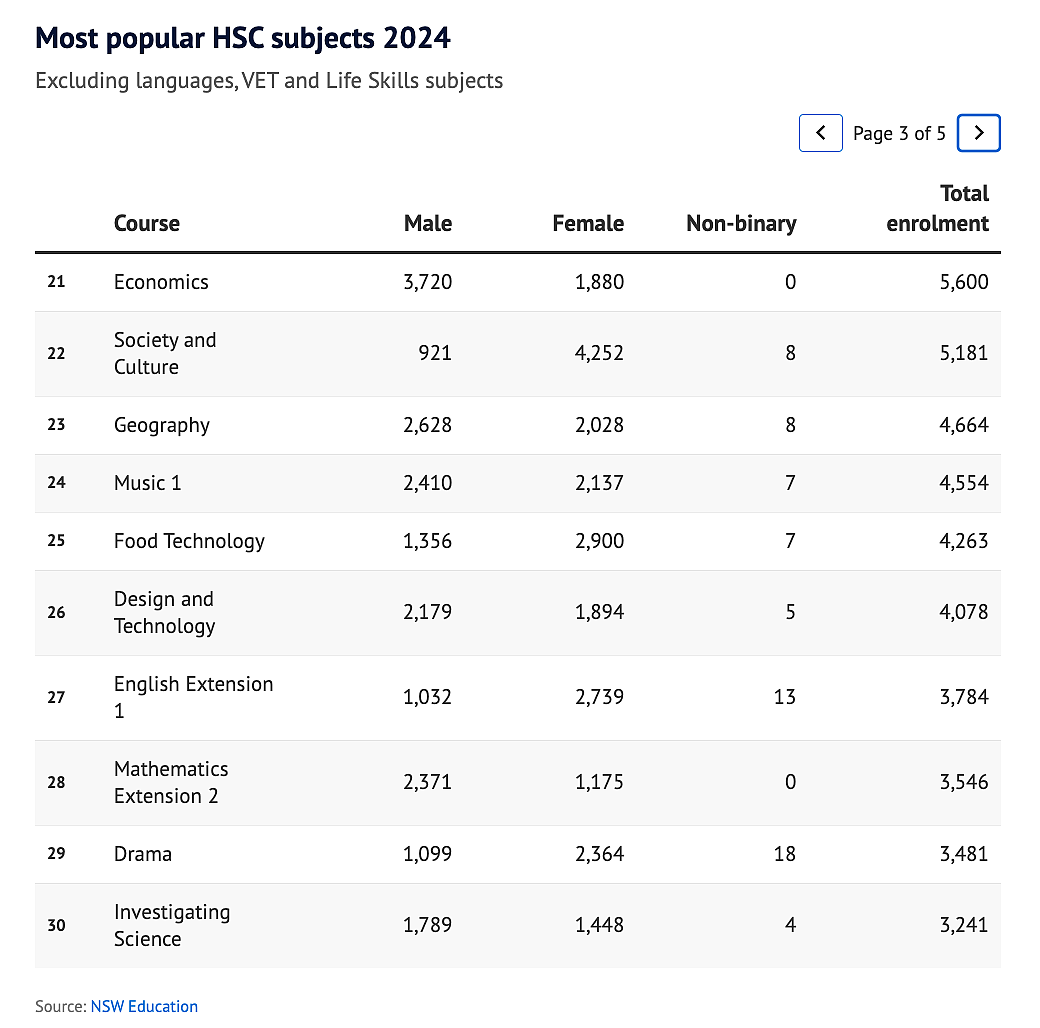Select the Music 1 row
Screen dimensions: 1040x1028
517,483
